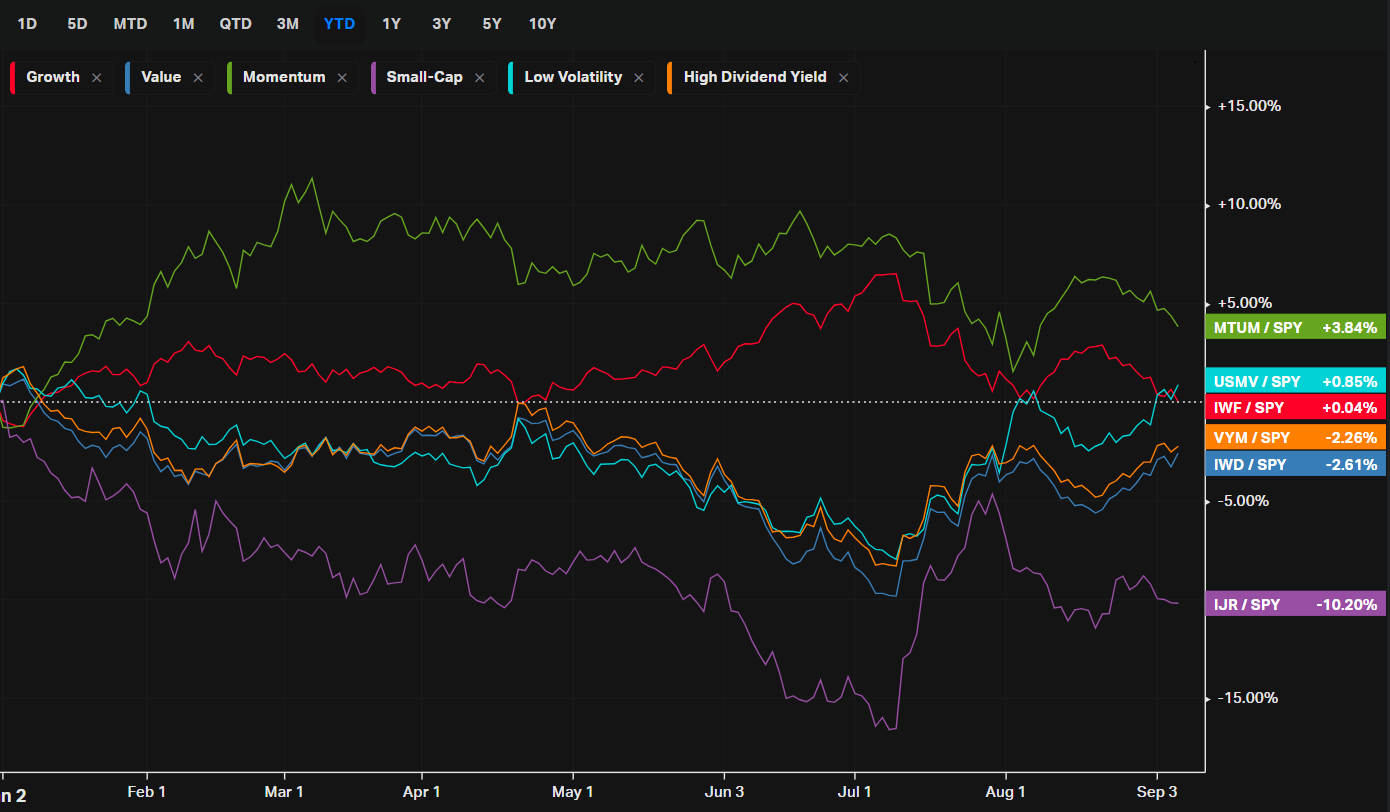Click the Mar 1 date label
Viewport: 1390px width, 812px height.
click(x=284, y=792)
